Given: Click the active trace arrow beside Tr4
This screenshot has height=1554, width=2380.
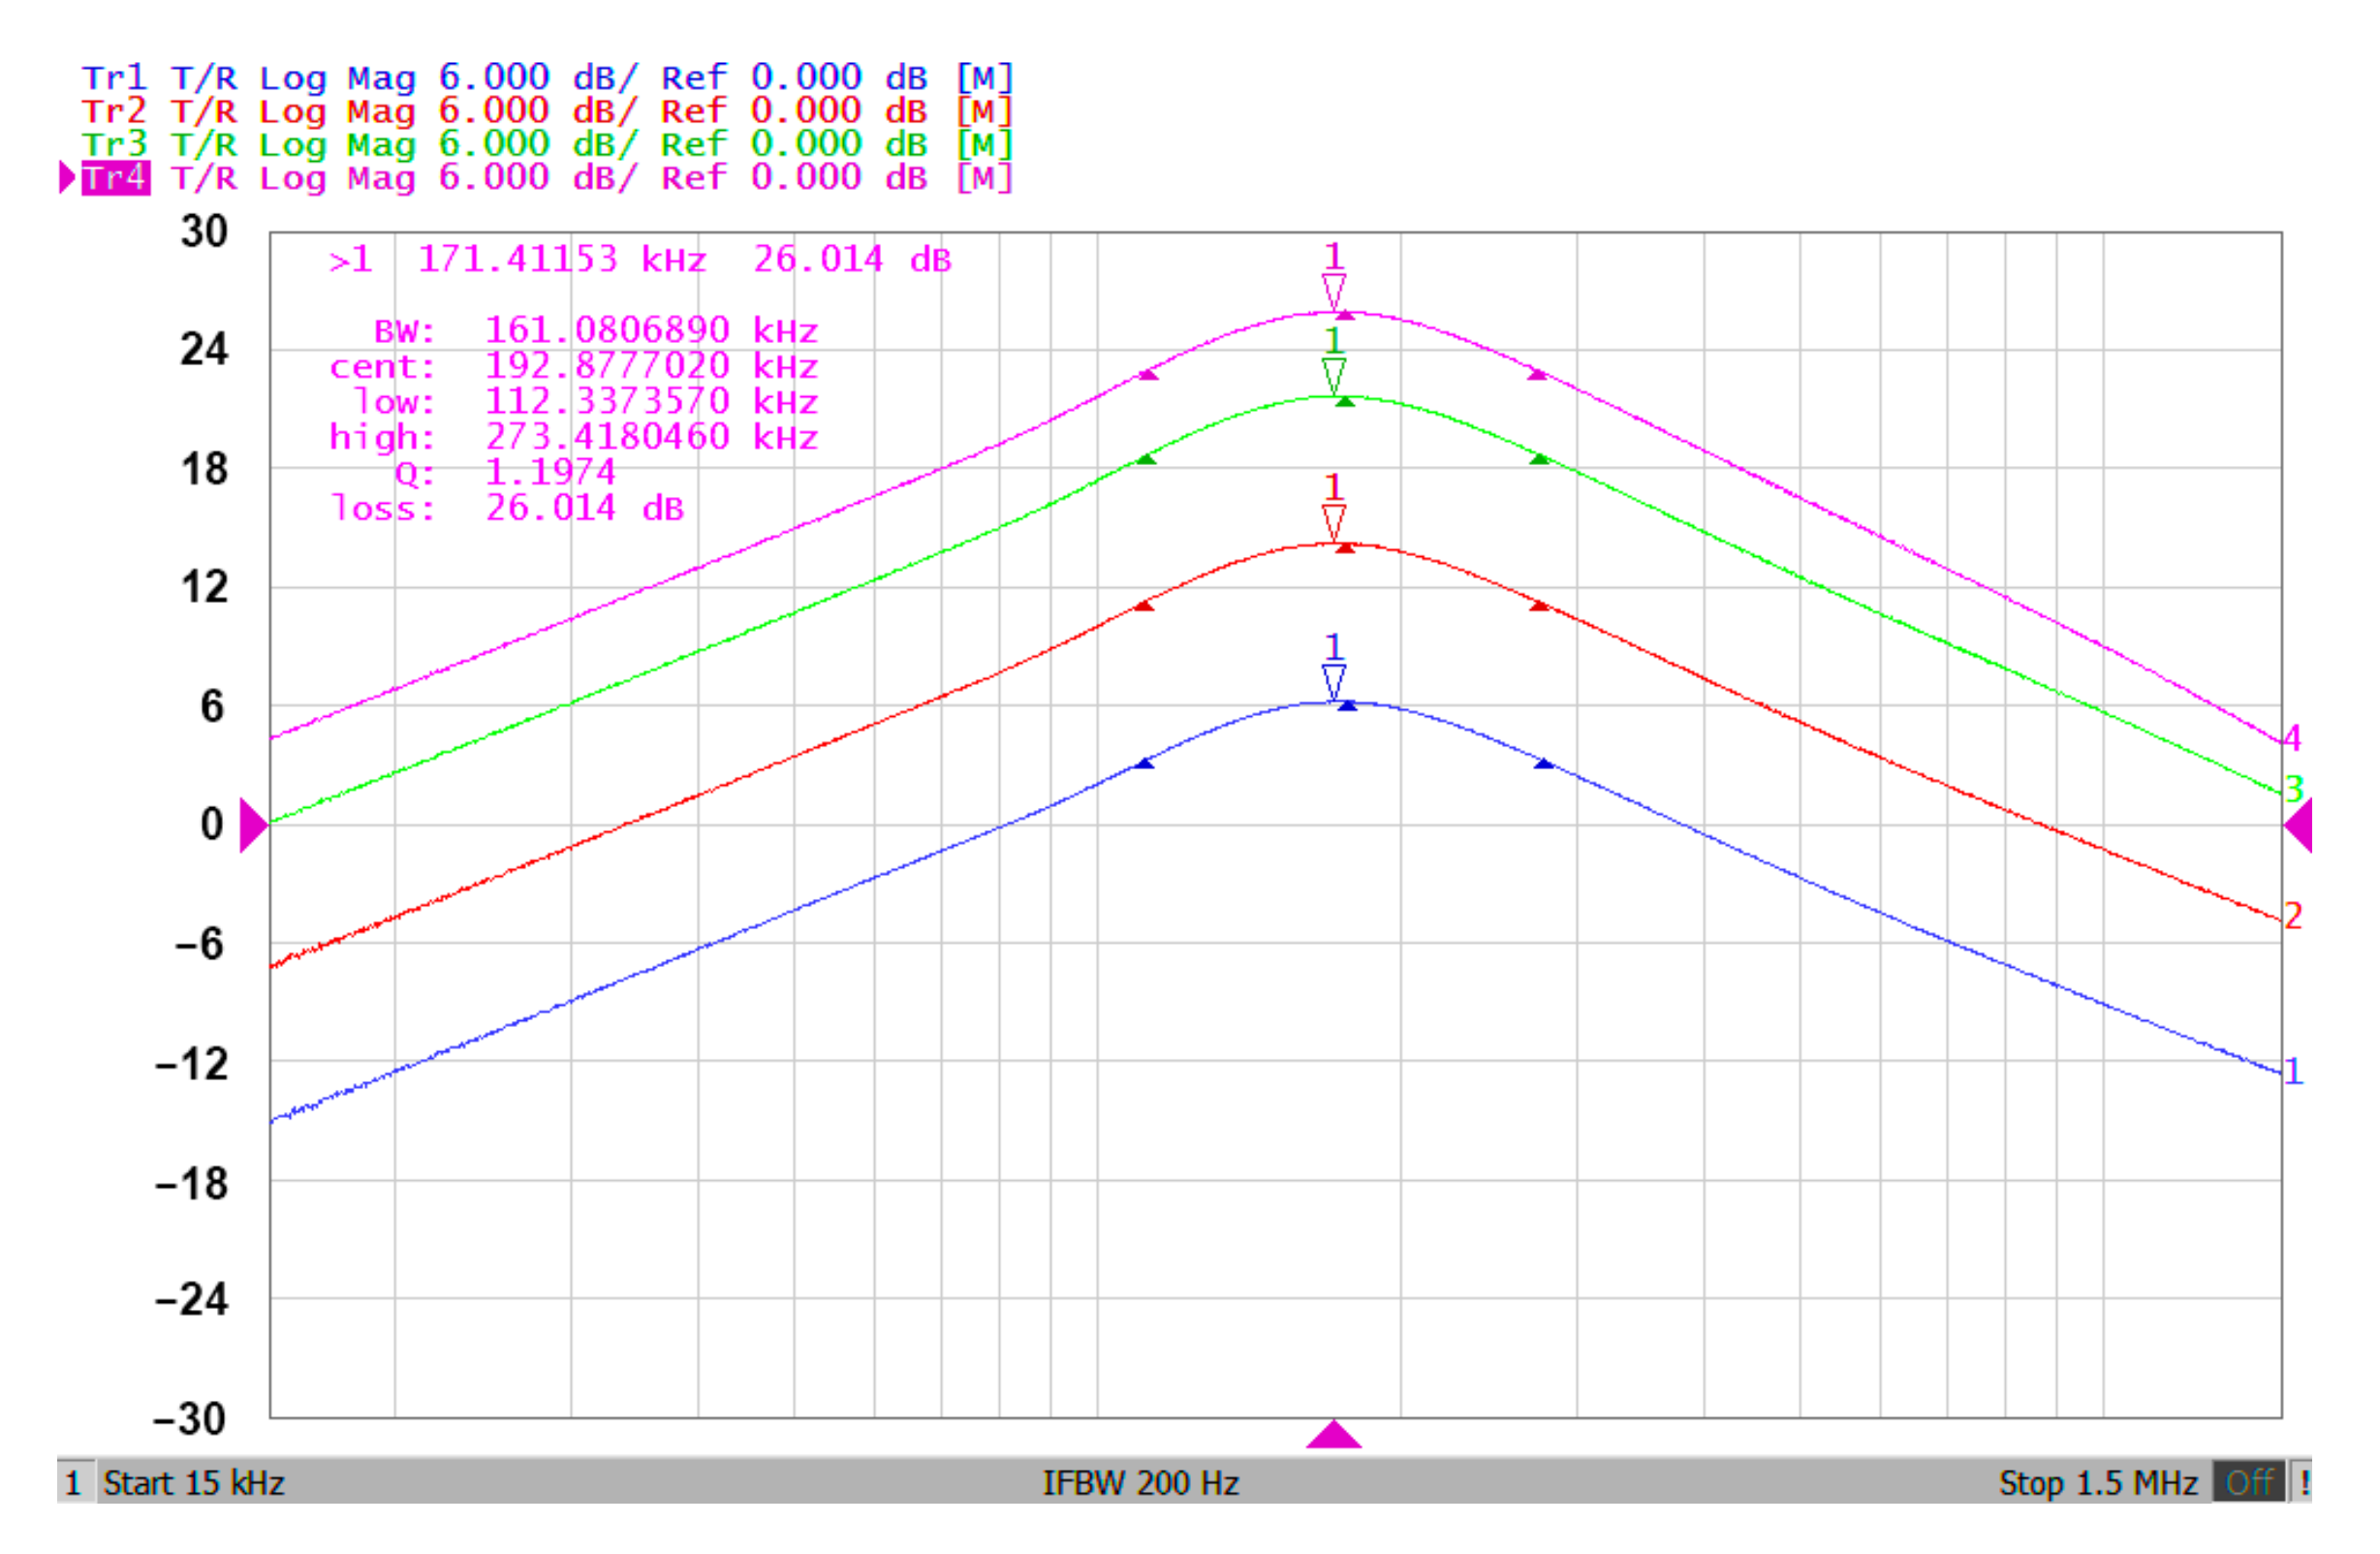Looking at the screenshot, I should tap(67, 178).
